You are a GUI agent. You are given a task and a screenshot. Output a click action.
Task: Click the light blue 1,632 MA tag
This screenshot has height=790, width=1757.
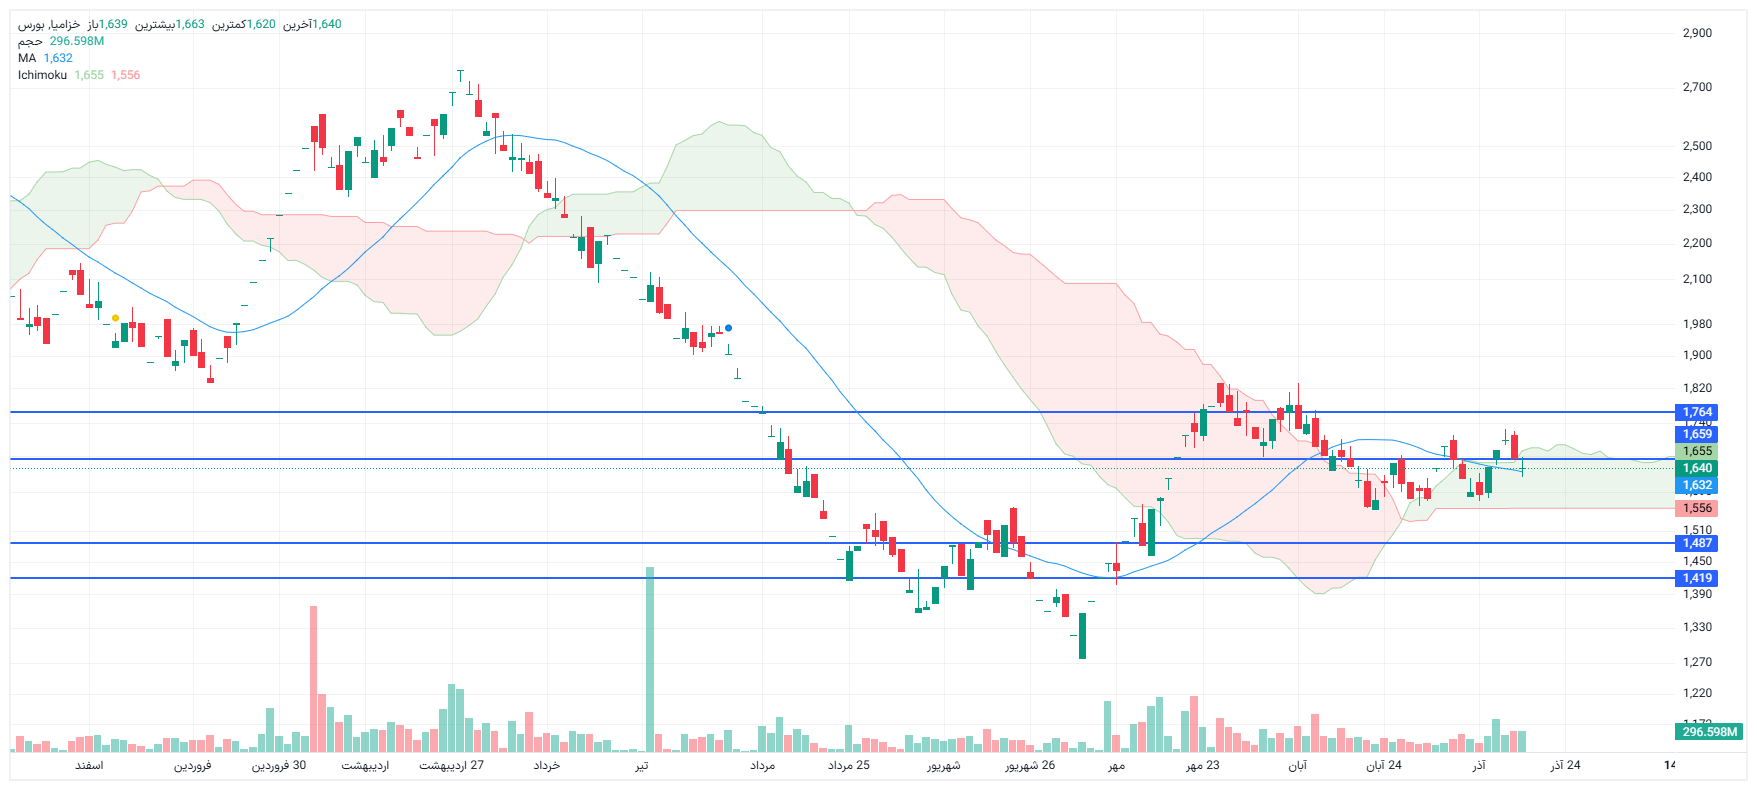click(1696, 485)
